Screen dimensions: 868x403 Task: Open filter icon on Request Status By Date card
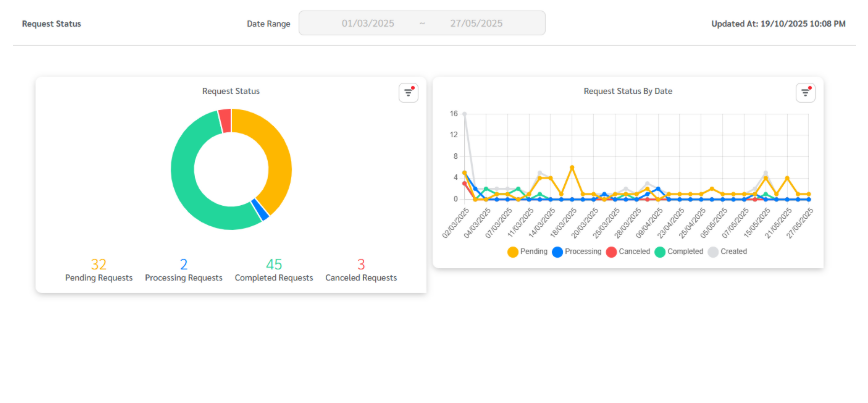point(806,93)
